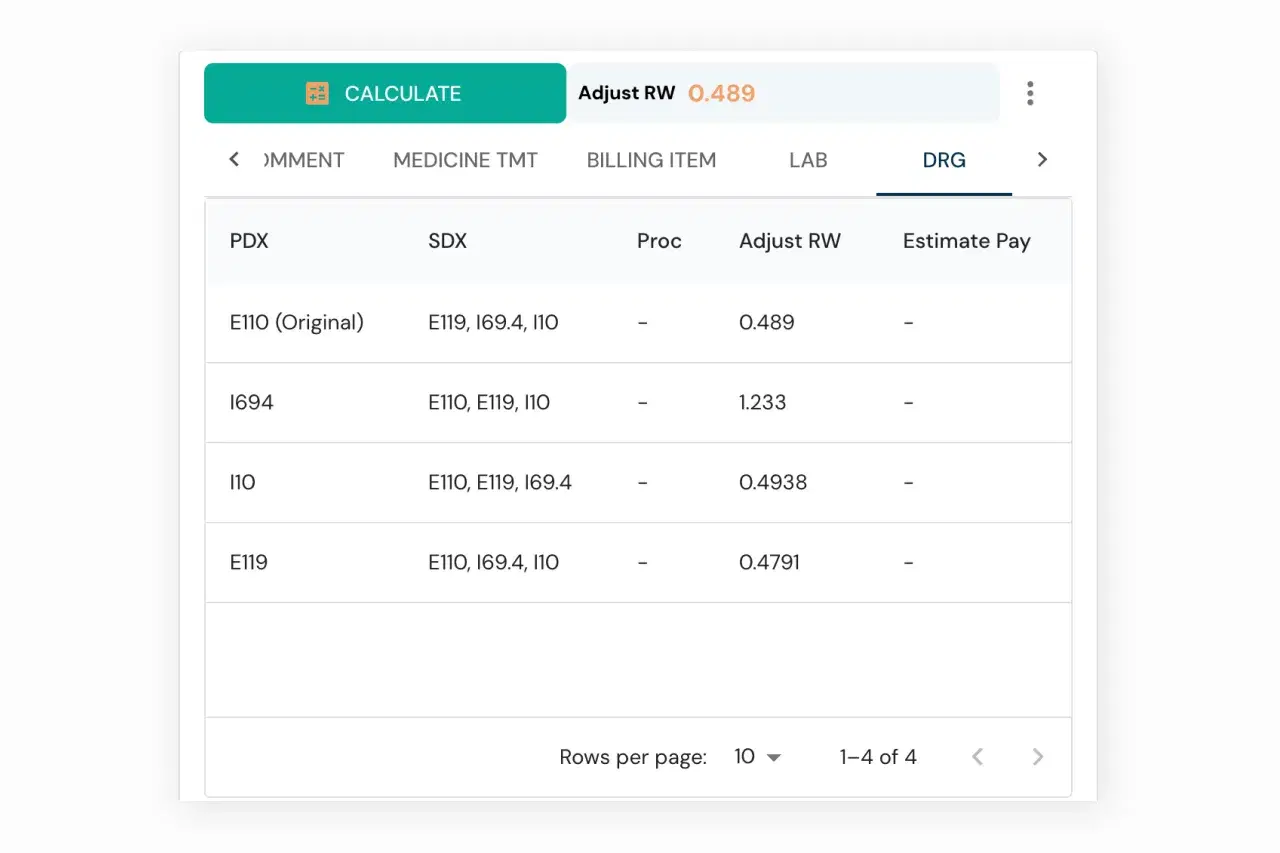Select the E110 (Original) row

pos(297,323)
